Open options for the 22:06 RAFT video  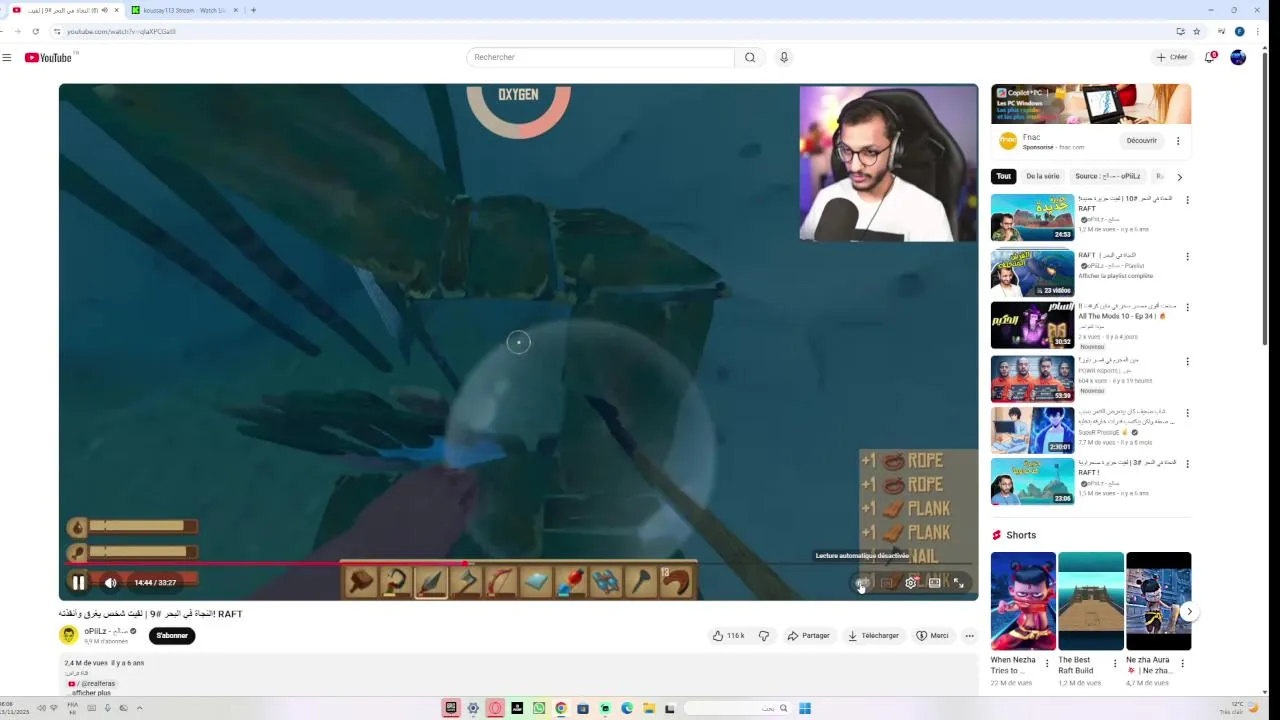point(1187,465)
